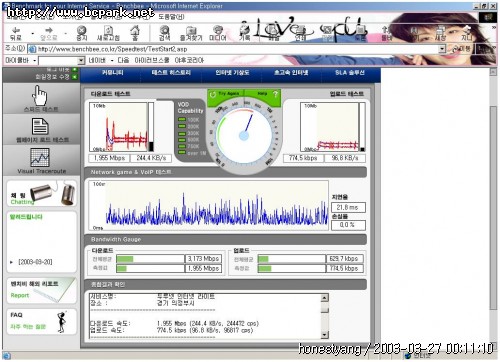The image size is (500, 362).
Task: Click the "1,955 Mbps" download speed value
Action: 109,158
